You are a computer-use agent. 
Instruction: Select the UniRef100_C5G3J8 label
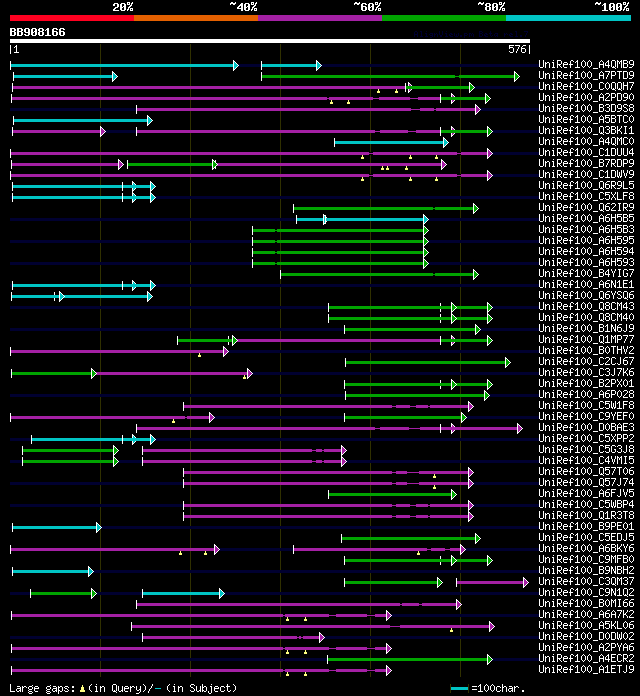coord(586,449)
